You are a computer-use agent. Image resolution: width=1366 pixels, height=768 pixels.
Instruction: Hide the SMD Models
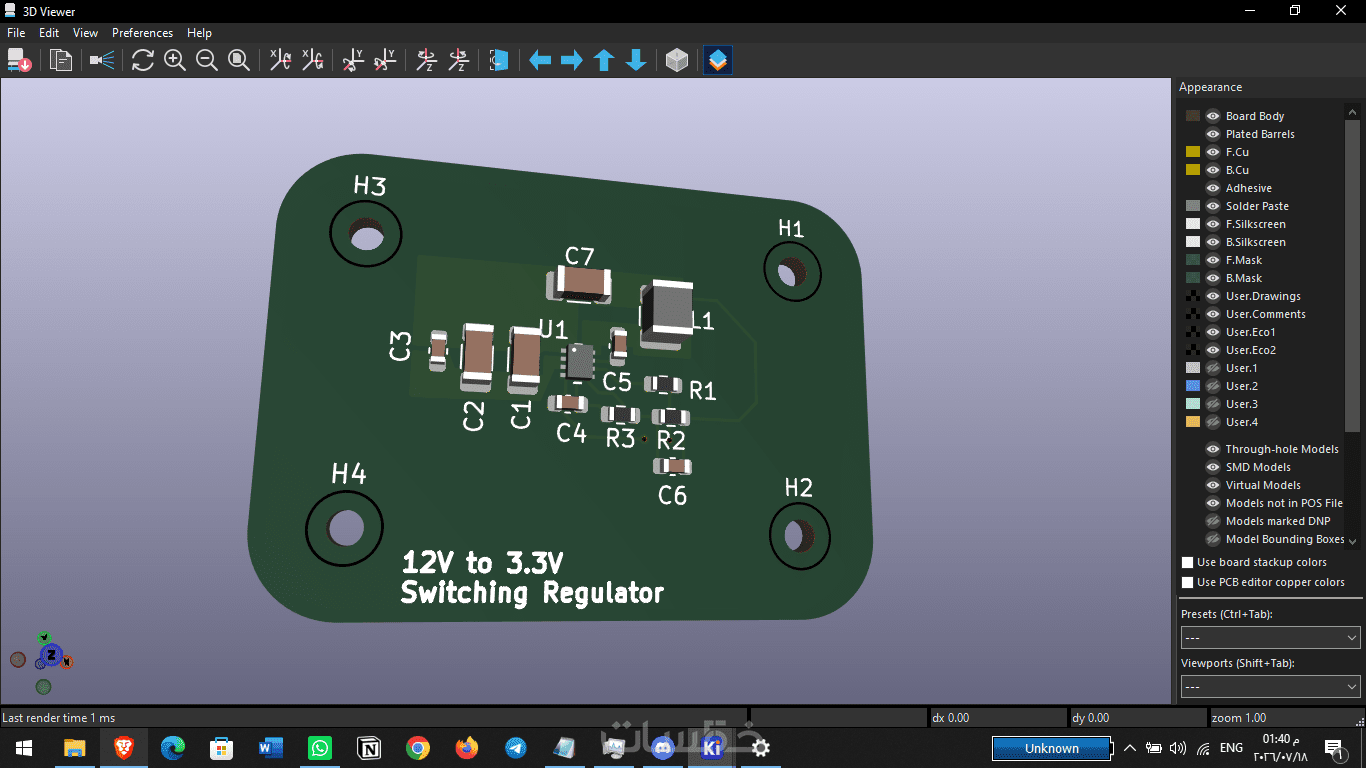click(x=1213, y=467)
